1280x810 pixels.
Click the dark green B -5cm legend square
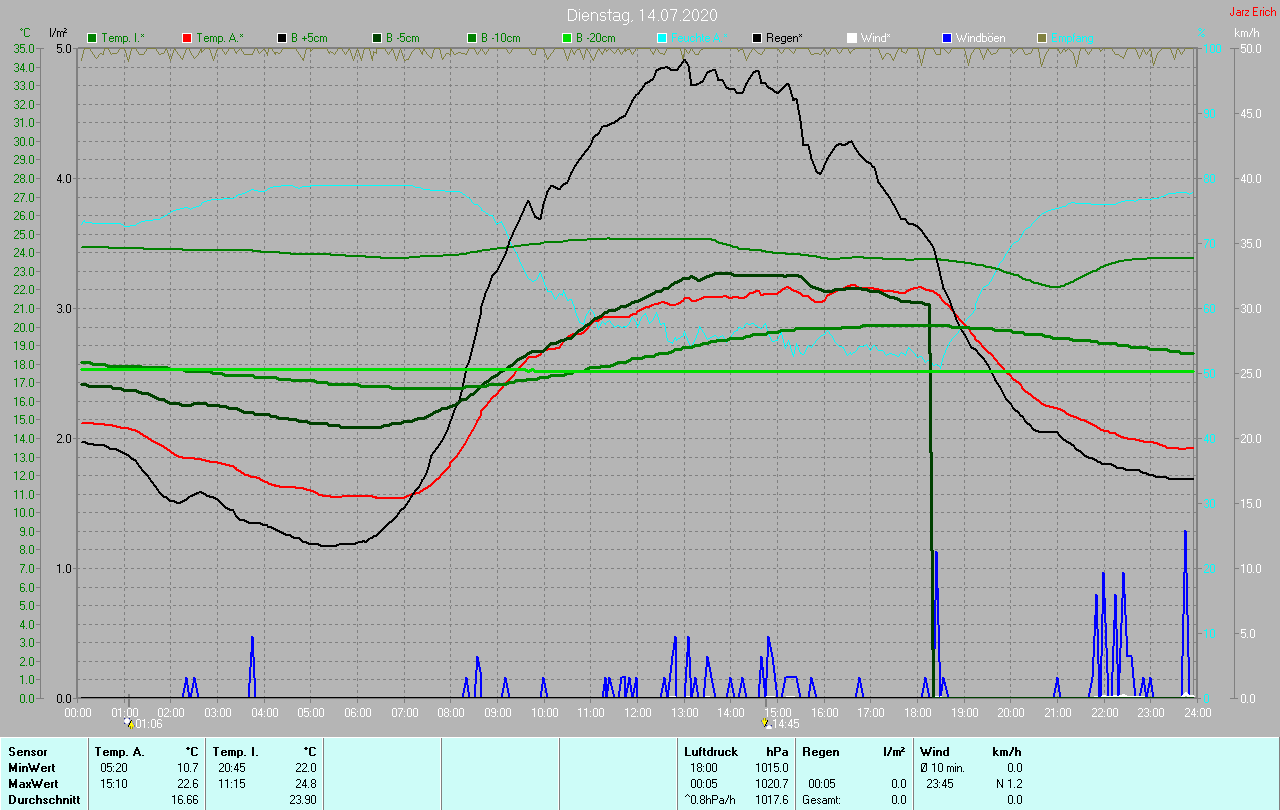tap(378, 38)
